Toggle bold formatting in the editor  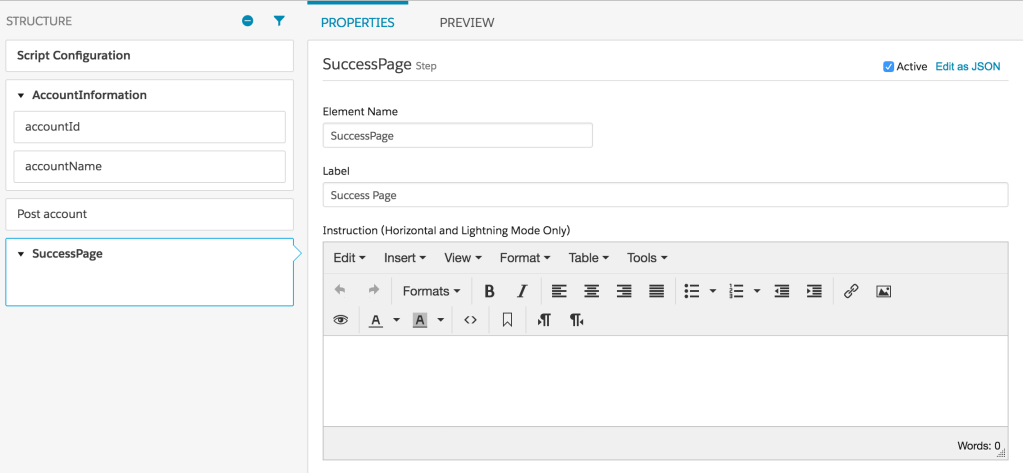[489, 291]
